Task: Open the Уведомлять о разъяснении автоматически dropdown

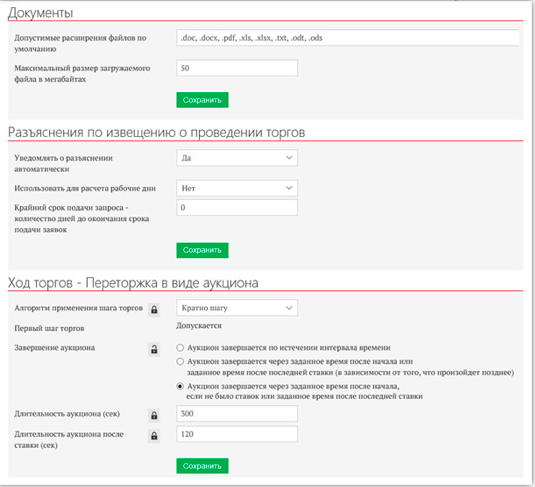Action: pos(237,158)
